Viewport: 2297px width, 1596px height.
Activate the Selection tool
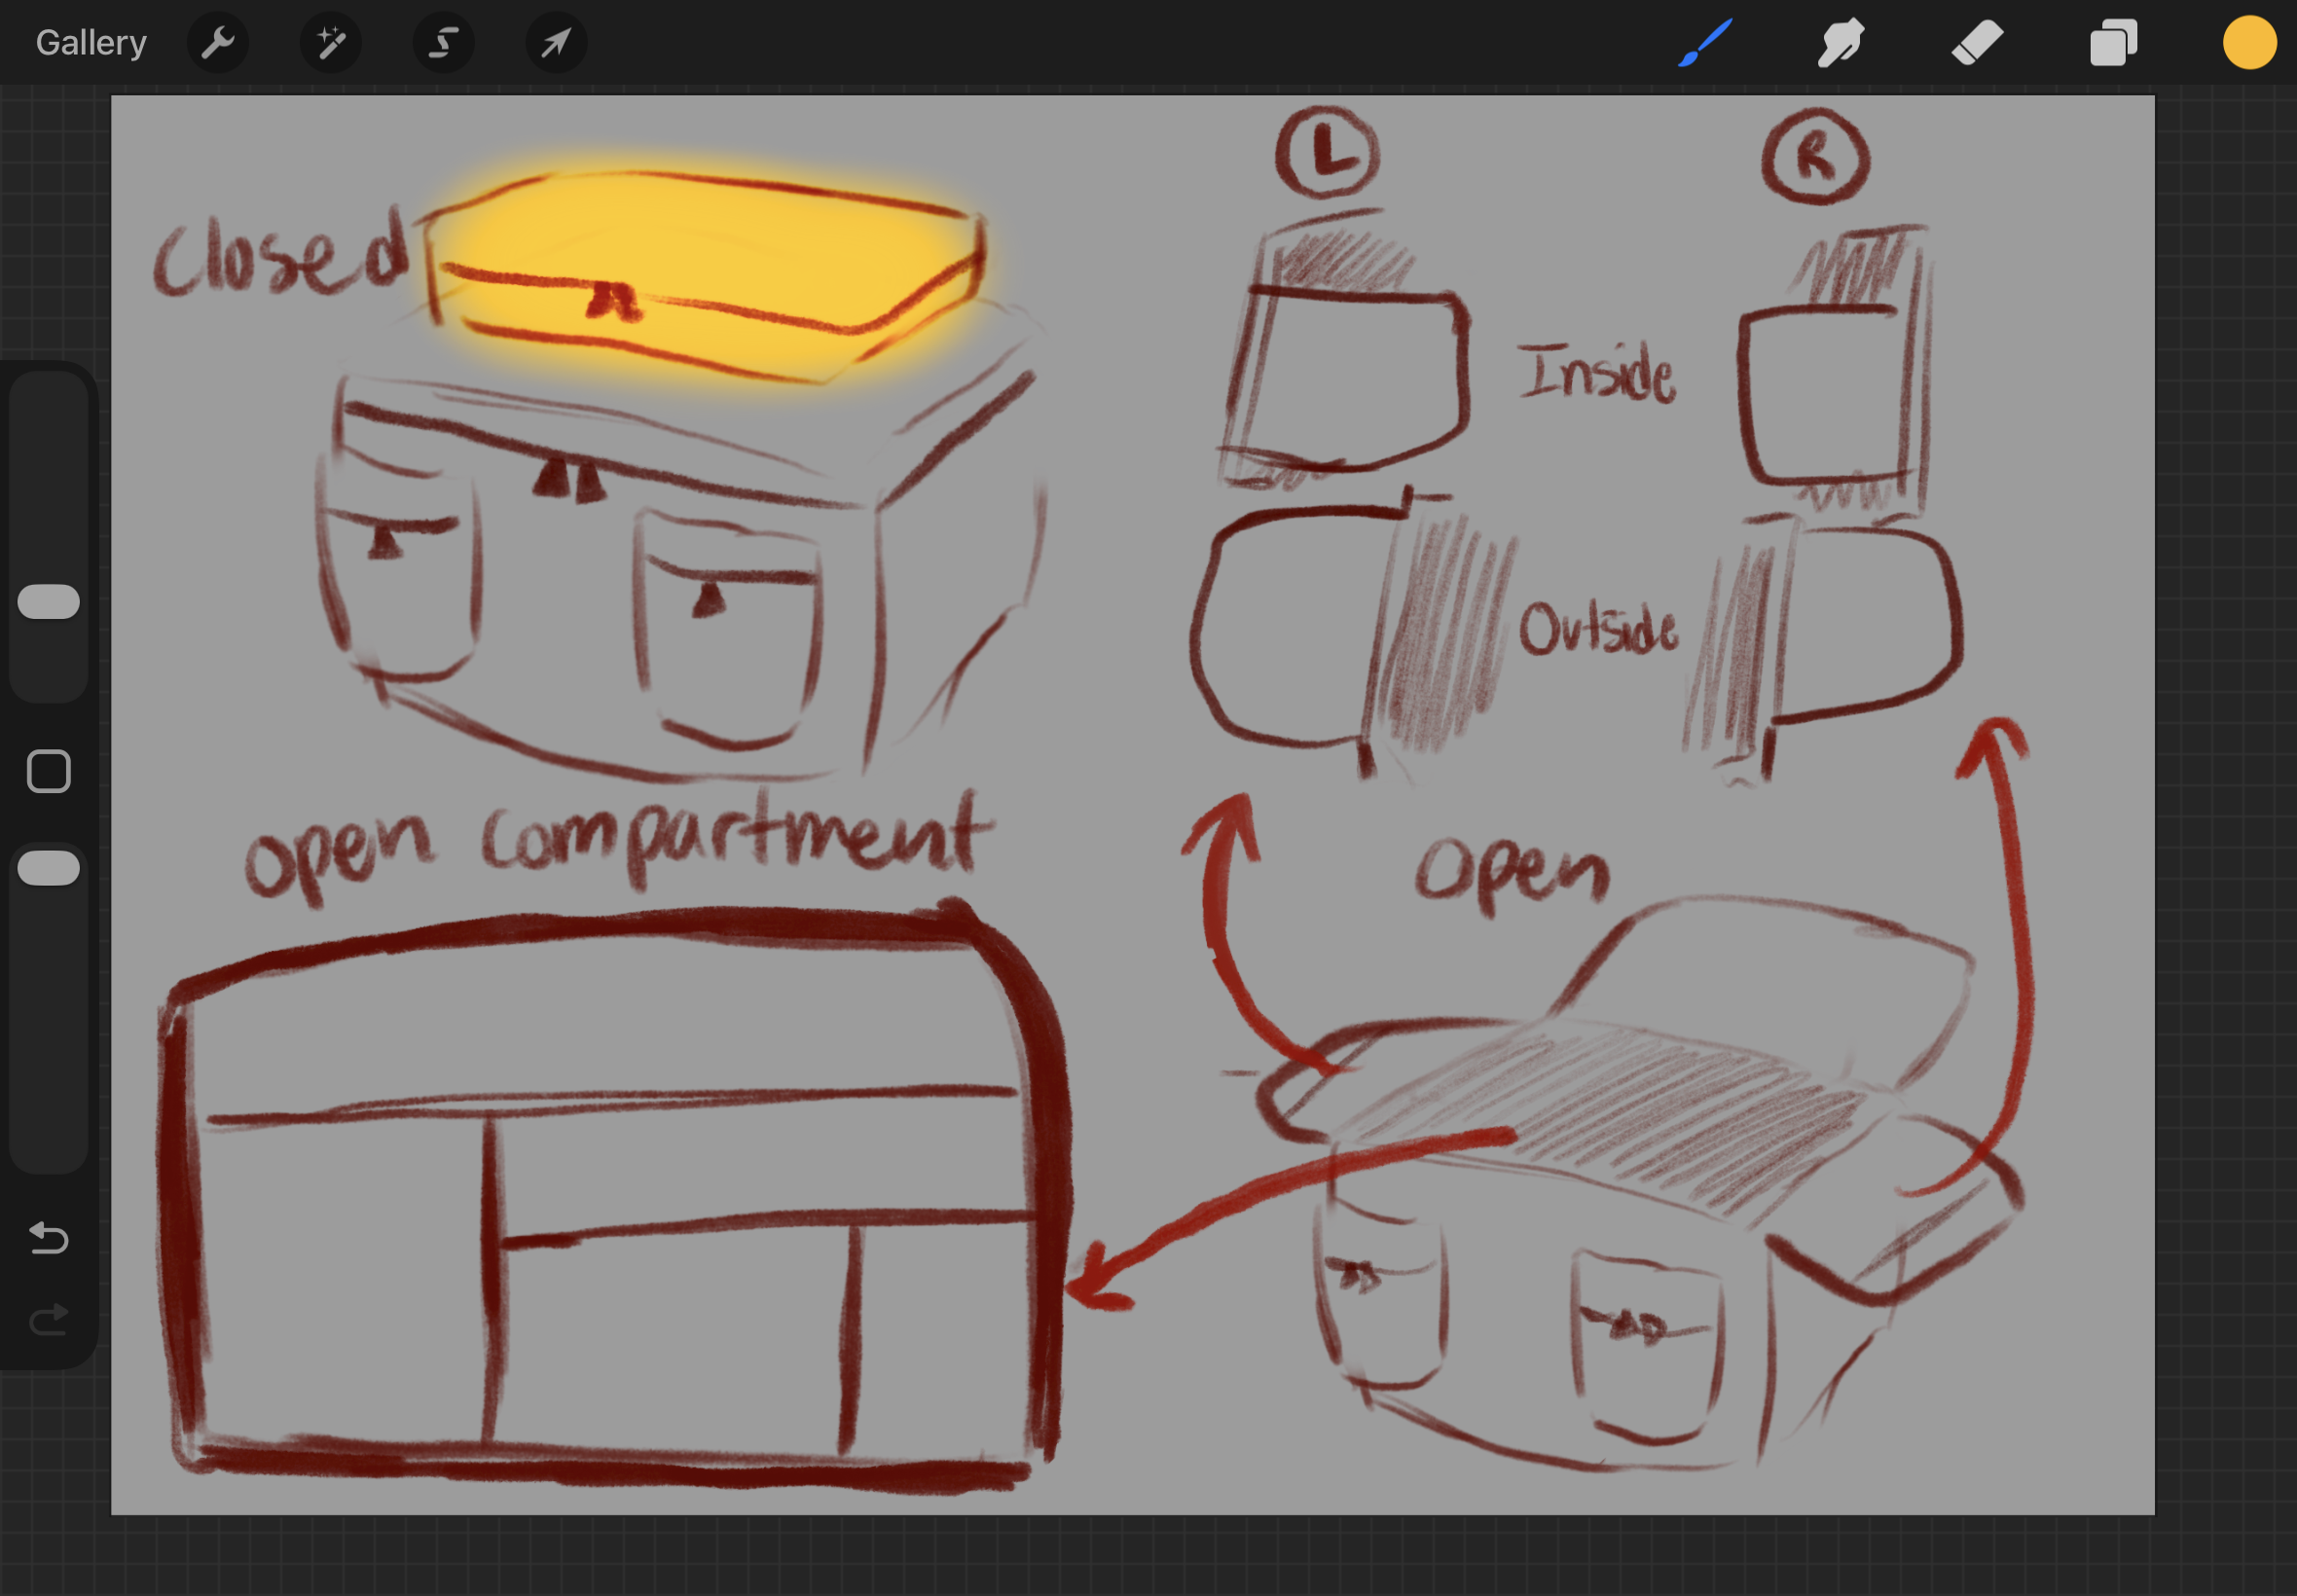[443, 43]
